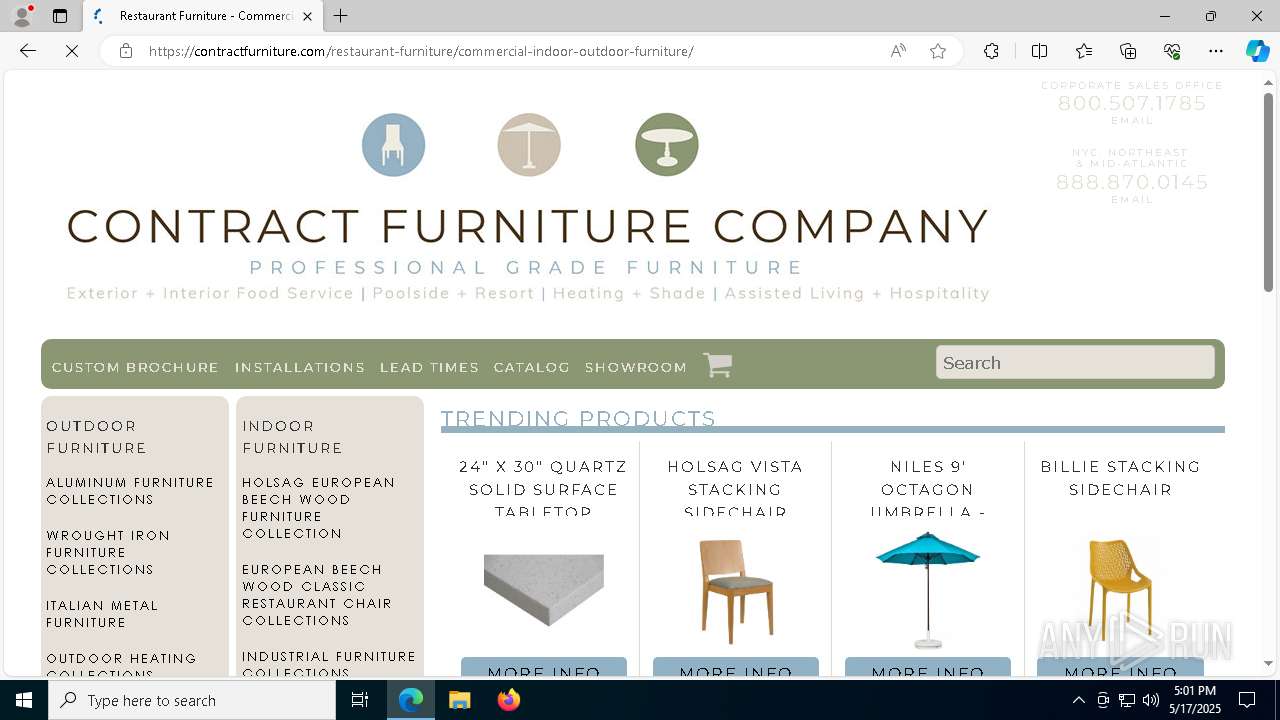This screenshot has width=1280, height=720.
Task: Open Copilot sidebar icon
Action: [1257, 51]
